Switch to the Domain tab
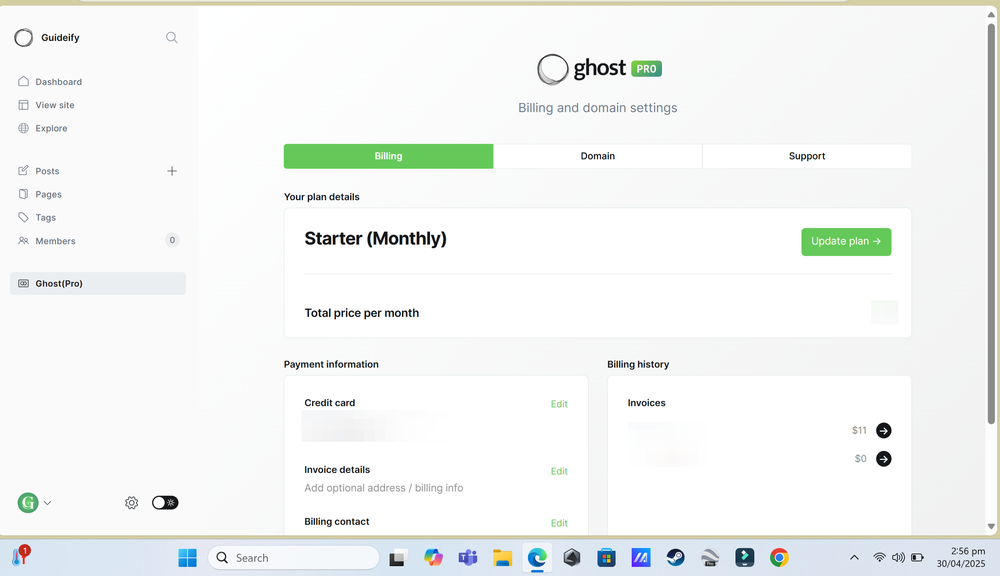 tap(598, 156)
